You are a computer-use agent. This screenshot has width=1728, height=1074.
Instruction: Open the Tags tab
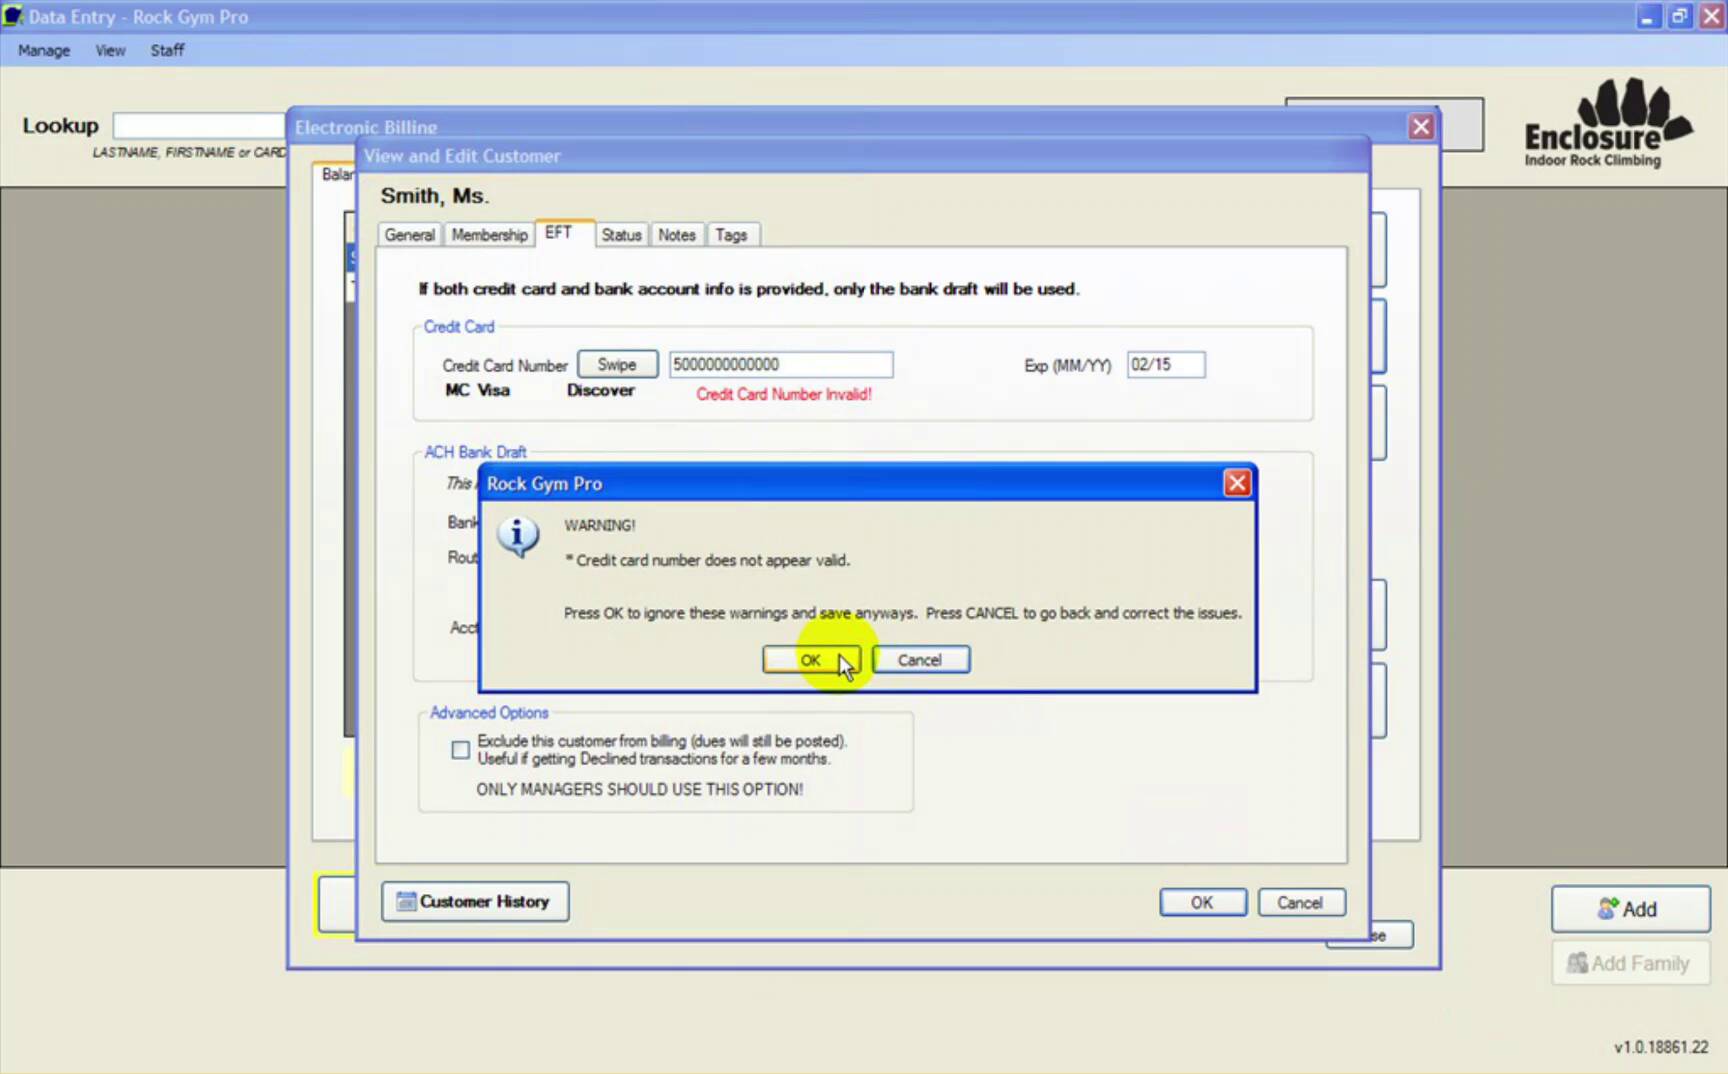pyautogui.click(x=731, y=235)
